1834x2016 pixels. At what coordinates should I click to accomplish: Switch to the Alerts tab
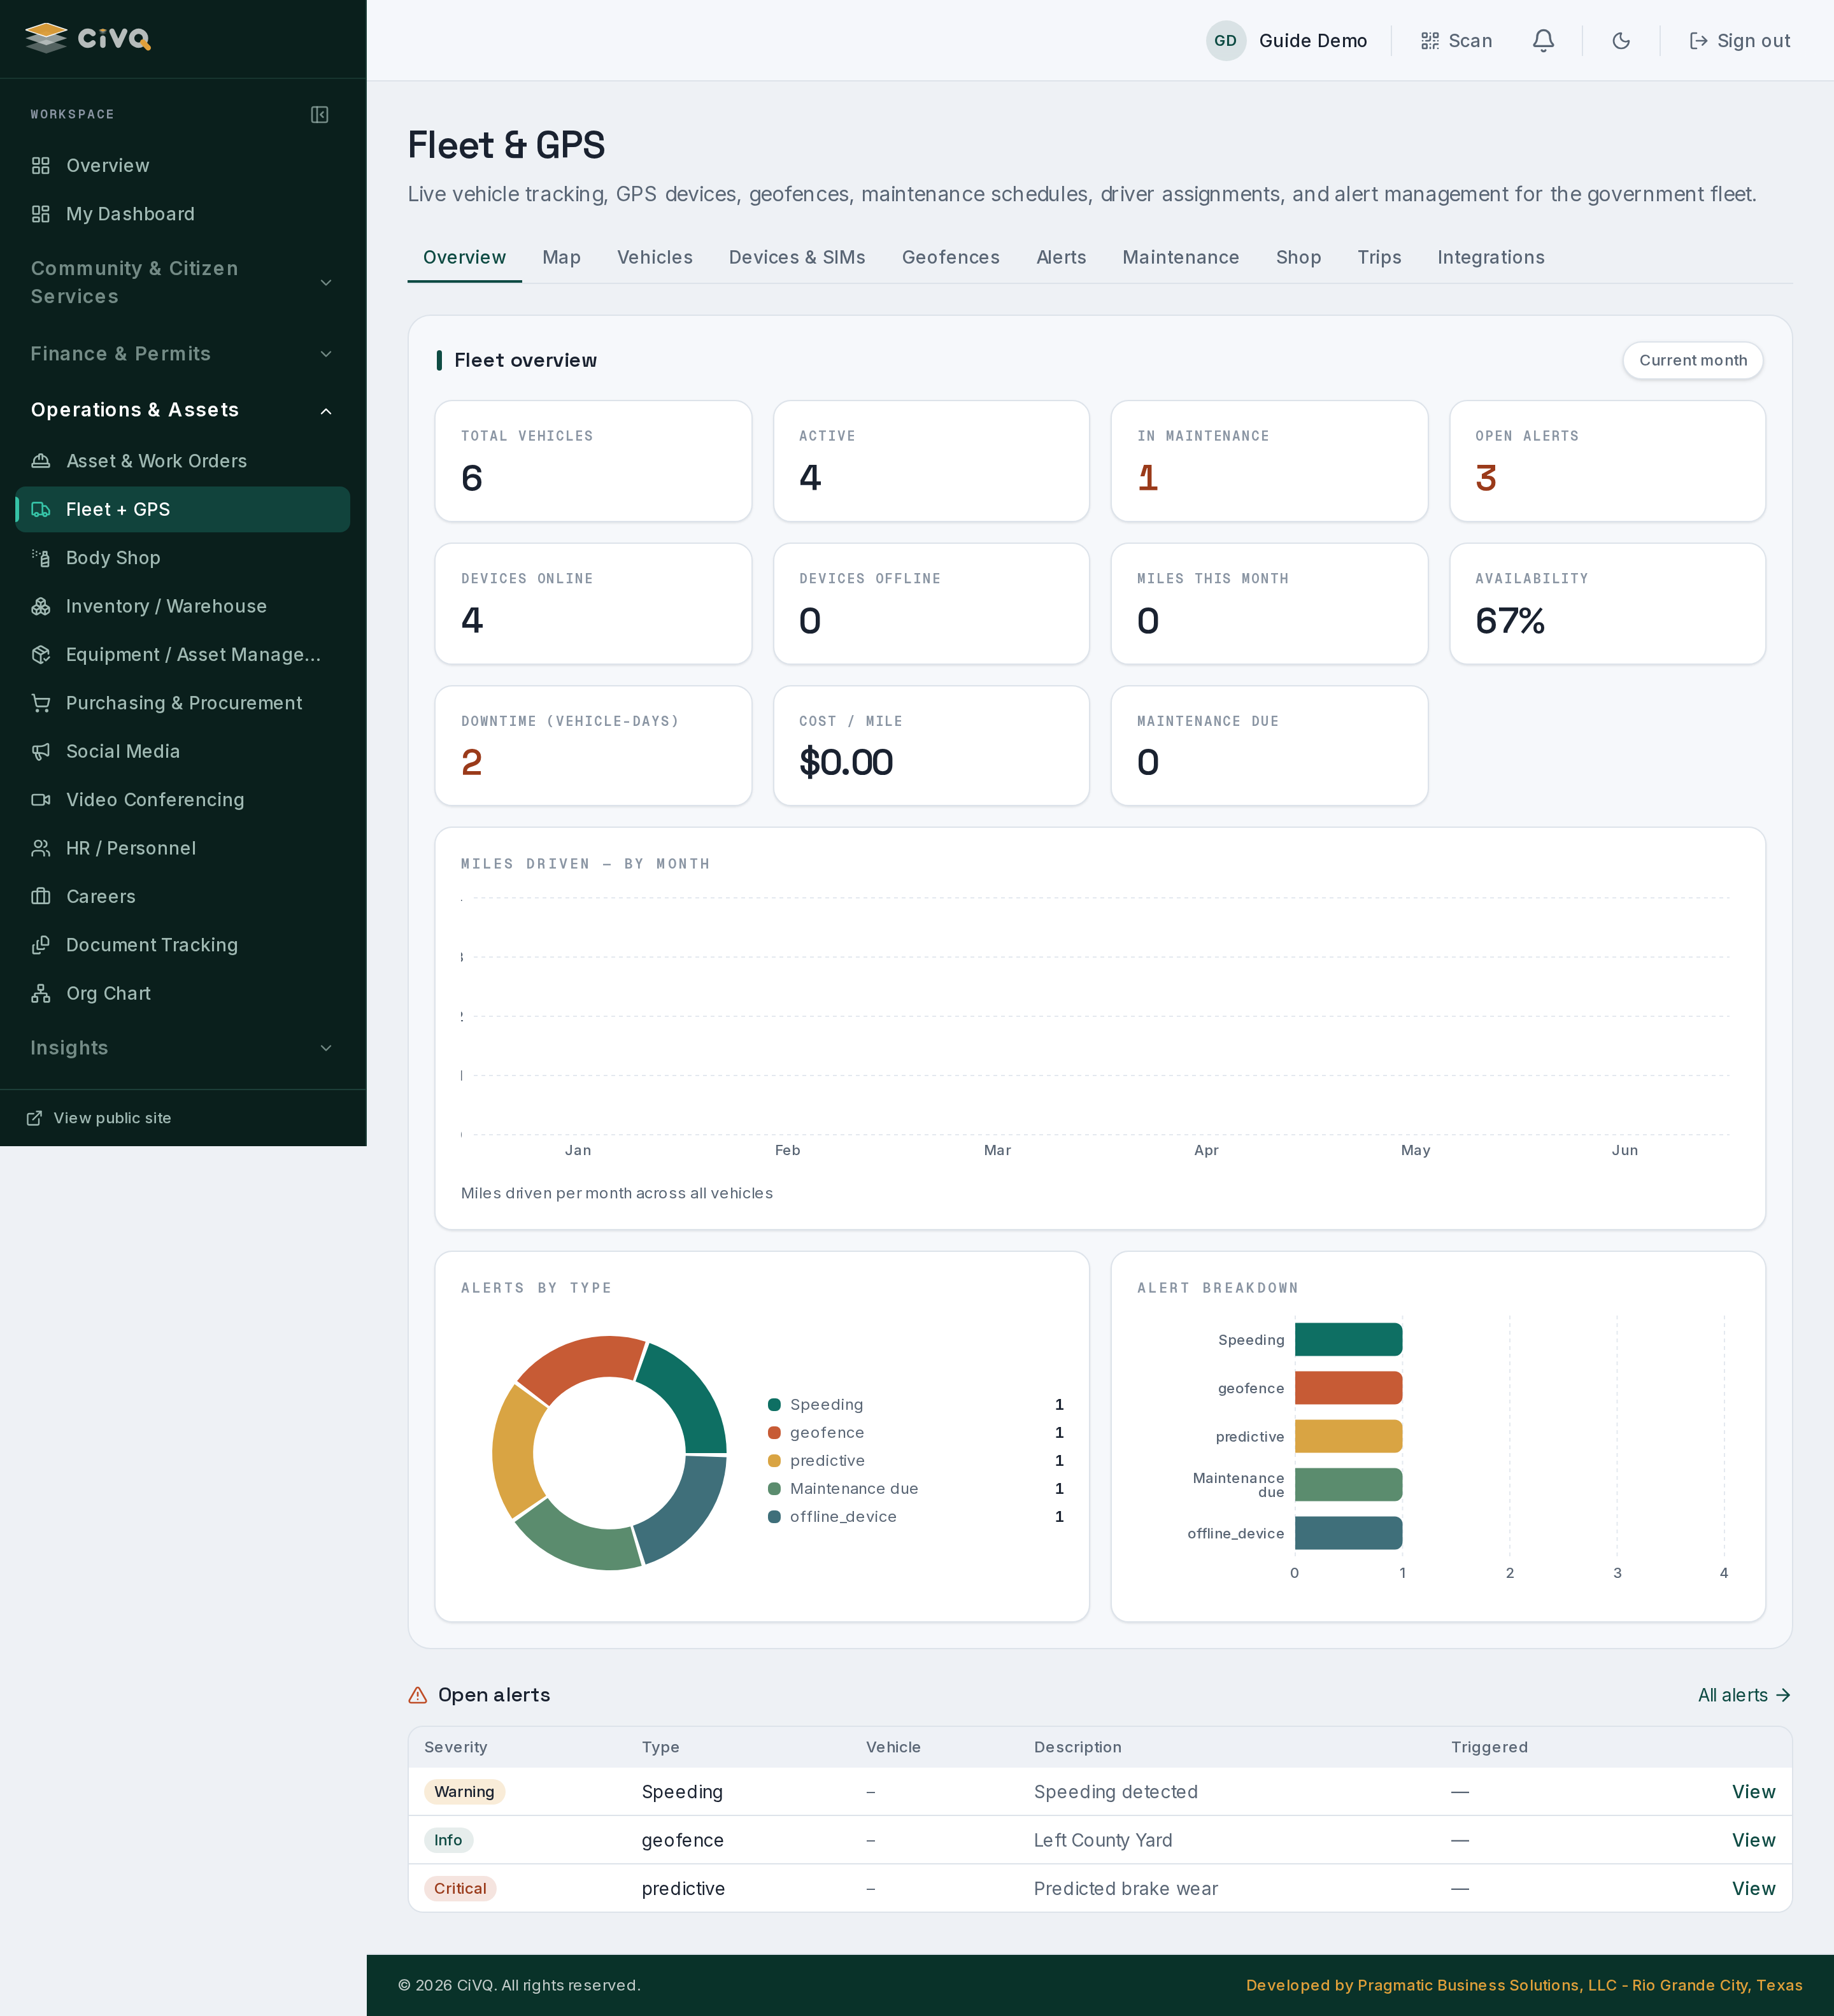pyautogui.click(x=1061, y=258)
